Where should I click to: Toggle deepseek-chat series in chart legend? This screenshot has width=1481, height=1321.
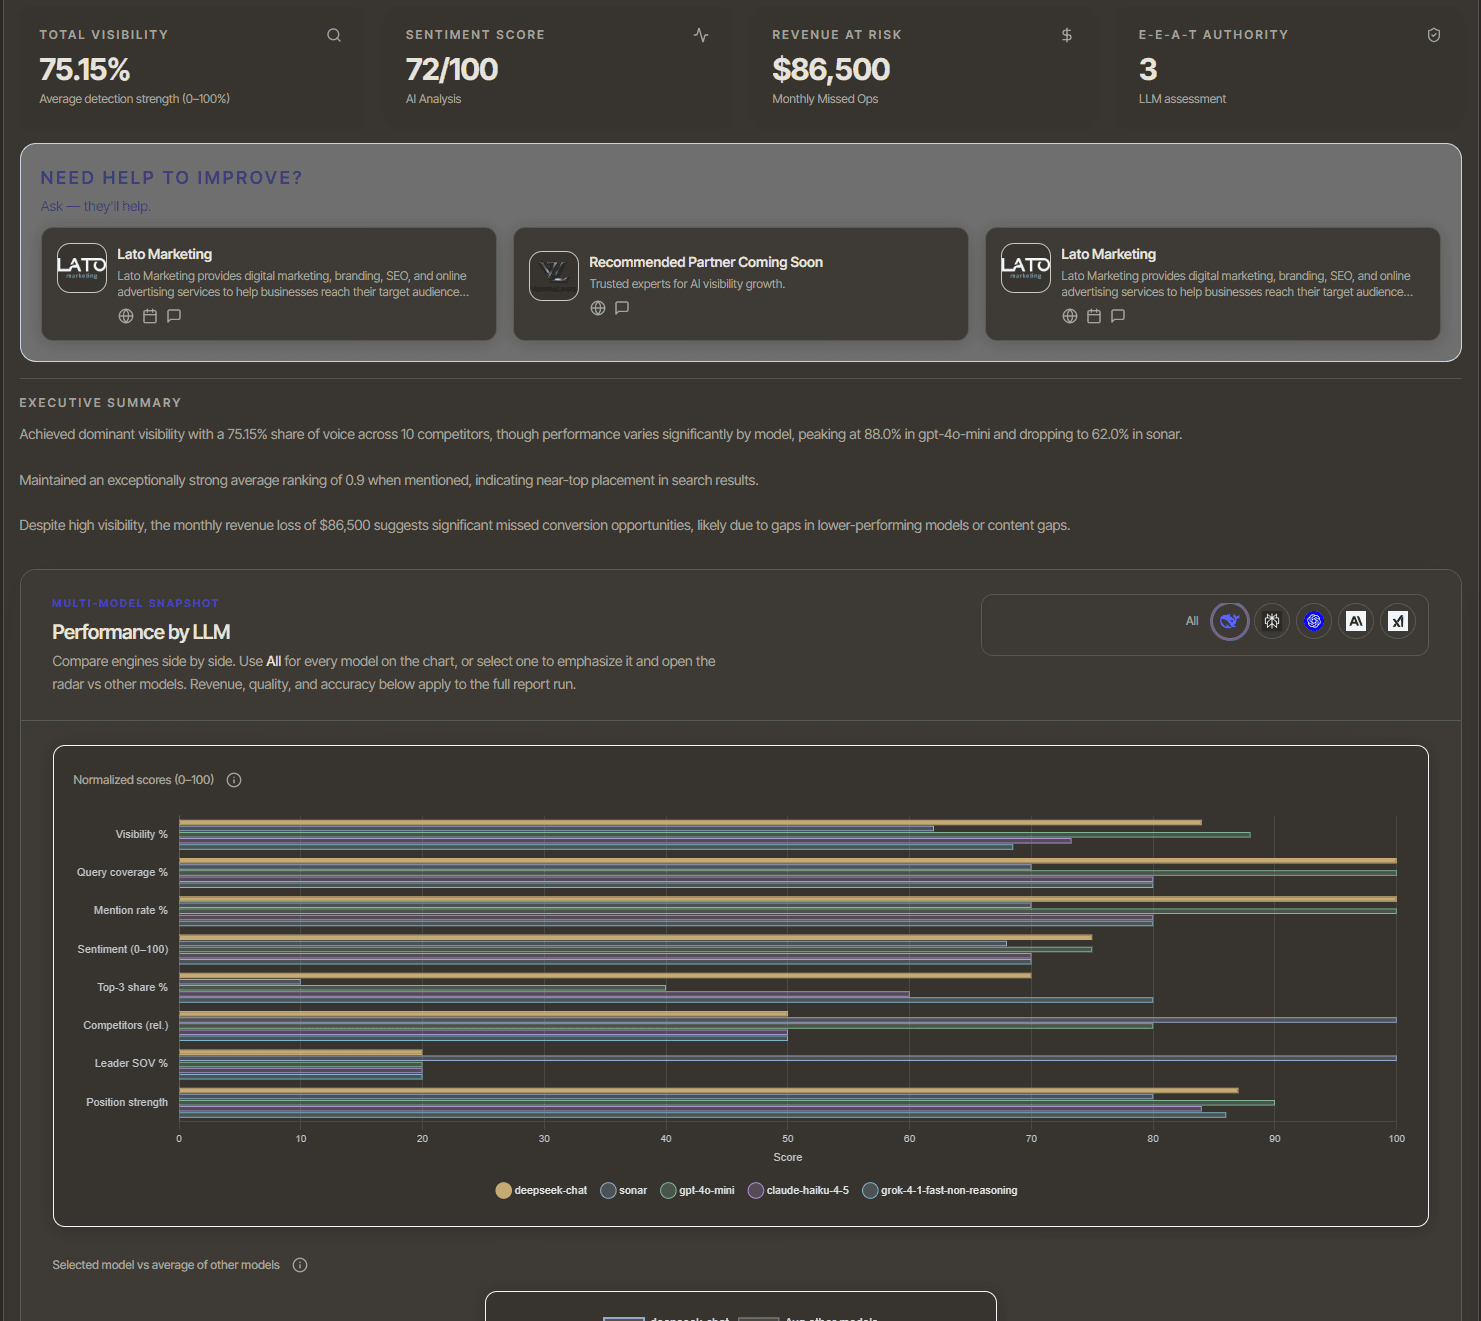coord(542,1190)
